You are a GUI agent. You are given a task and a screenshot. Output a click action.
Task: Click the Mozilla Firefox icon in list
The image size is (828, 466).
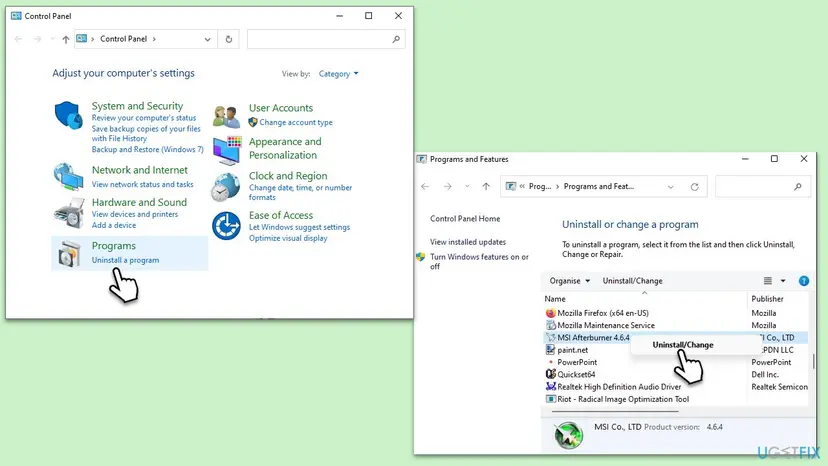pyautogui.click(x=550, y=313)
